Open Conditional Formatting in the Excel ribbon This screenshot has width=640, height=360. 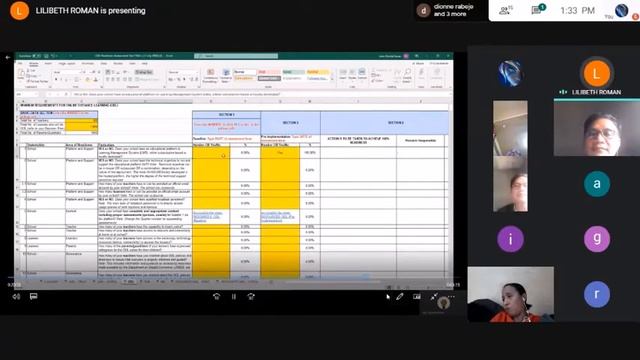210,76
